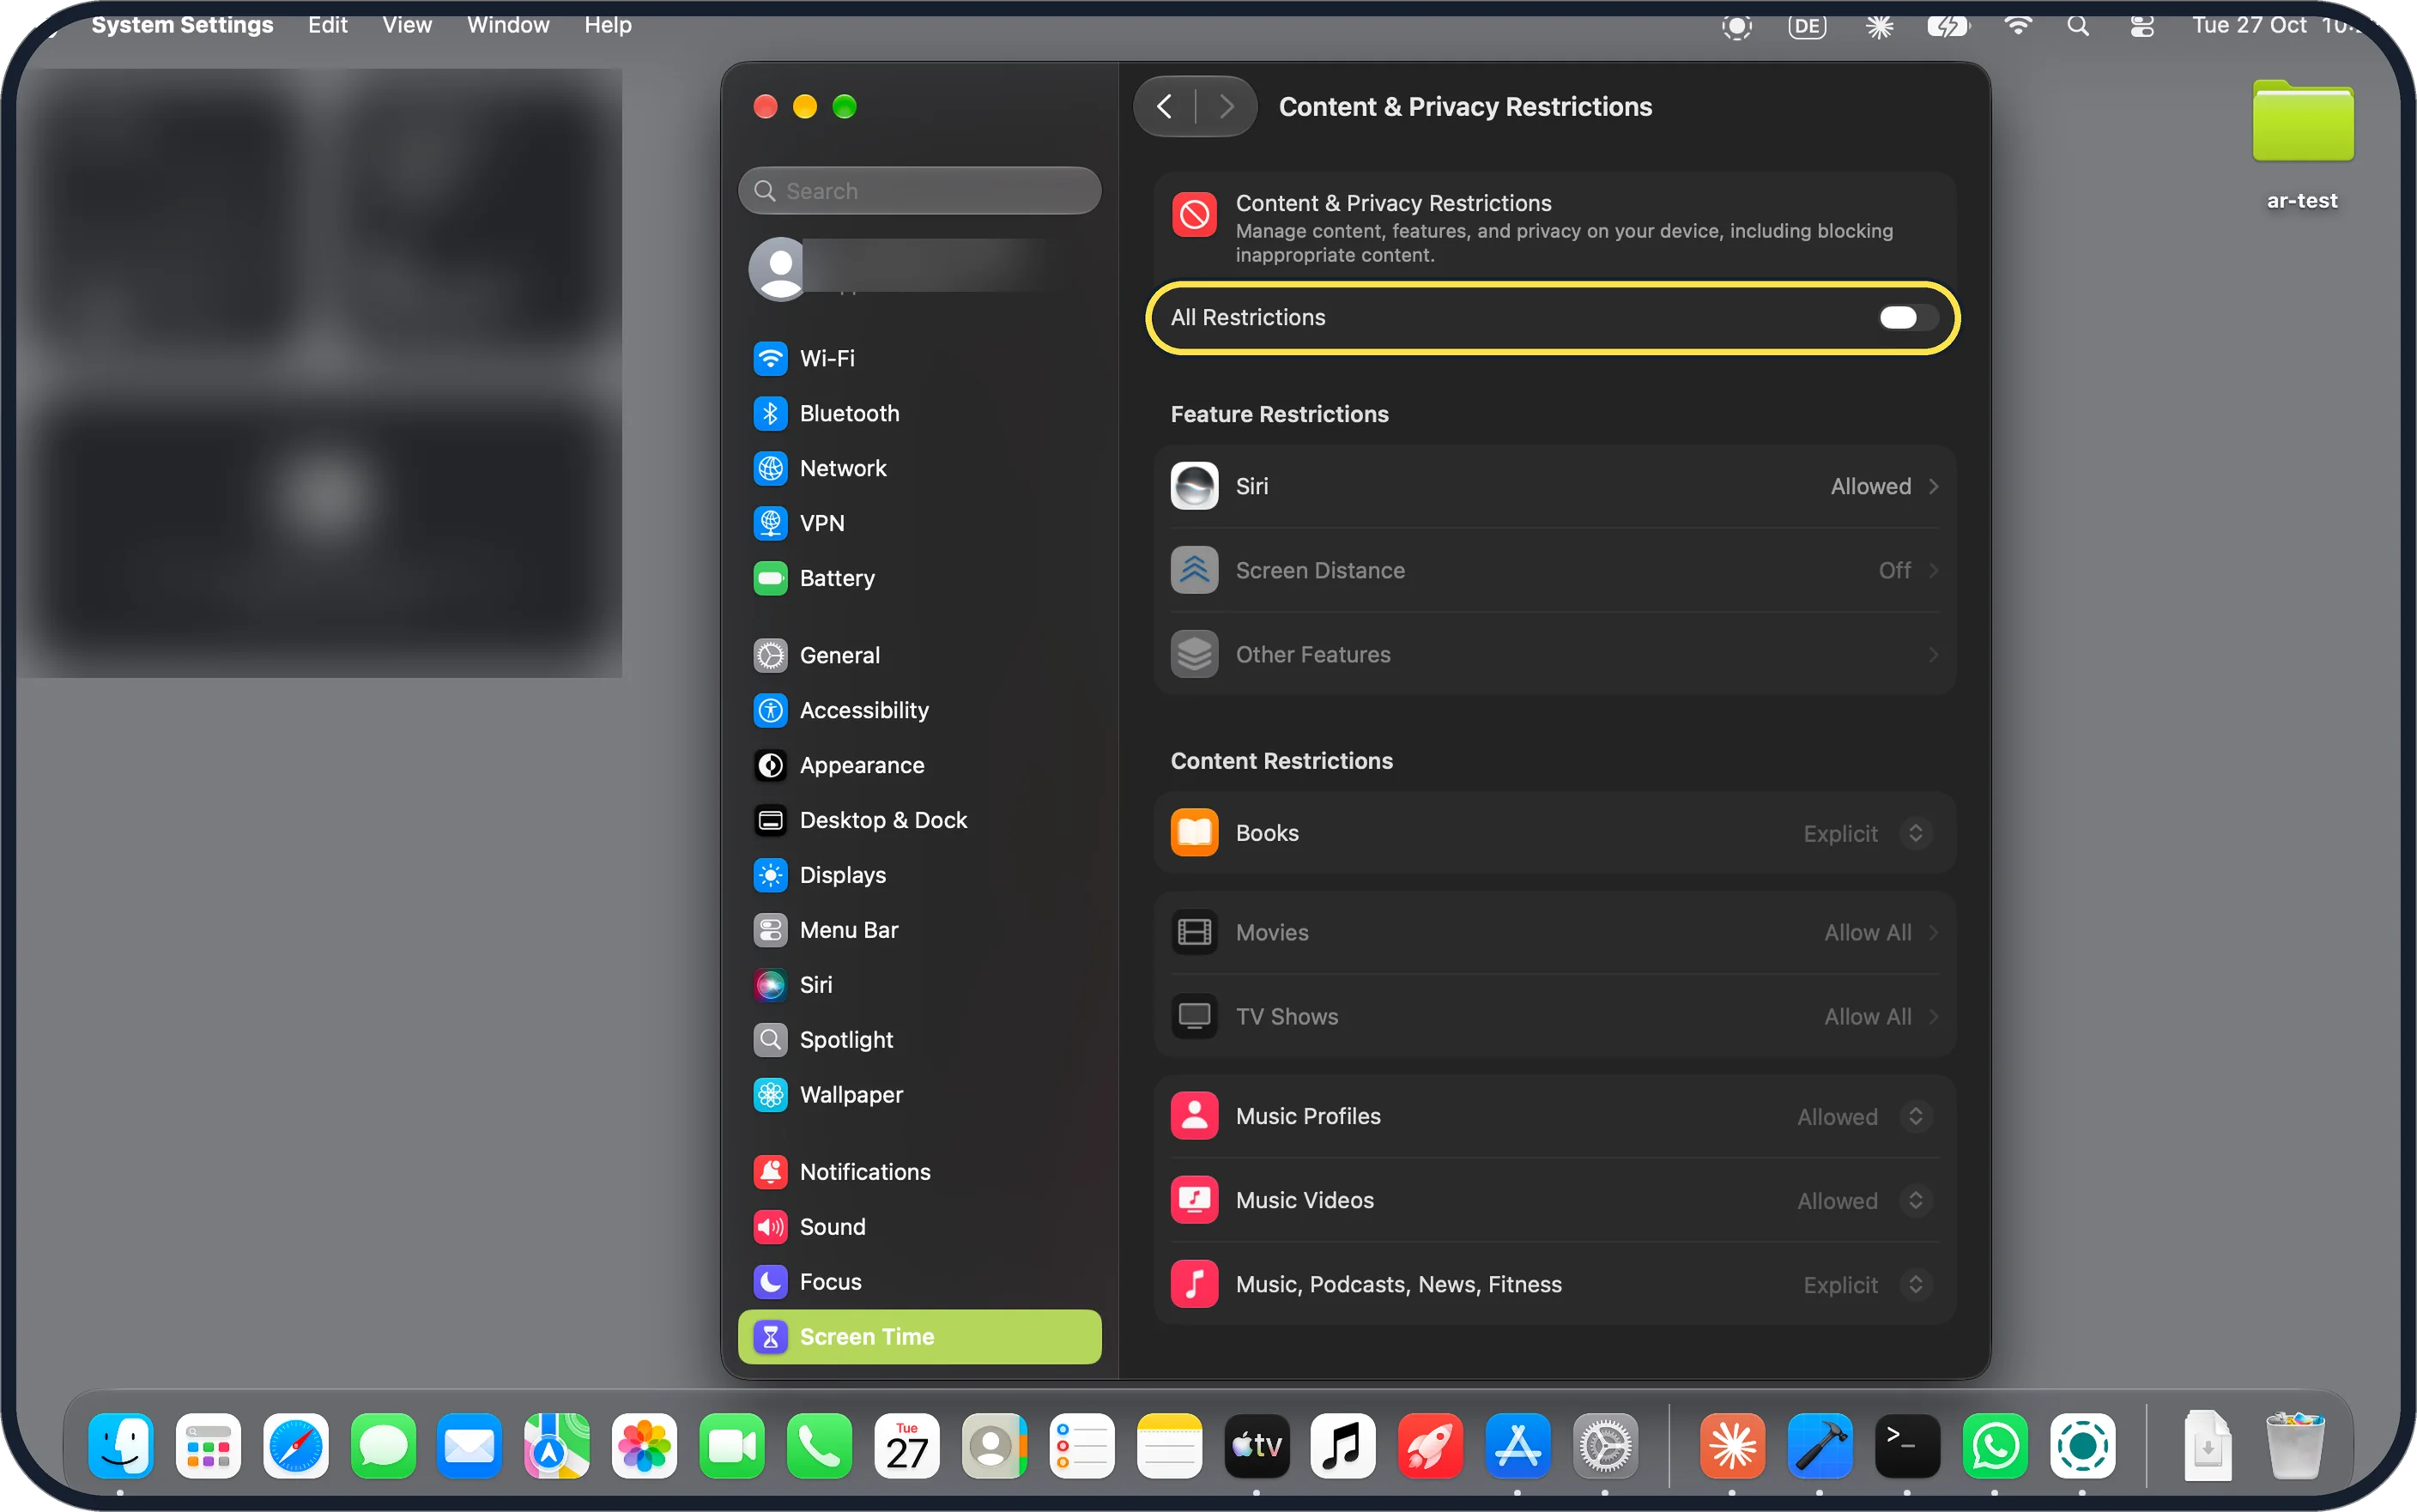Screen dimensions: 2417x1512
Task: Open Movies rating restrictions
Action: (1554, 932)
